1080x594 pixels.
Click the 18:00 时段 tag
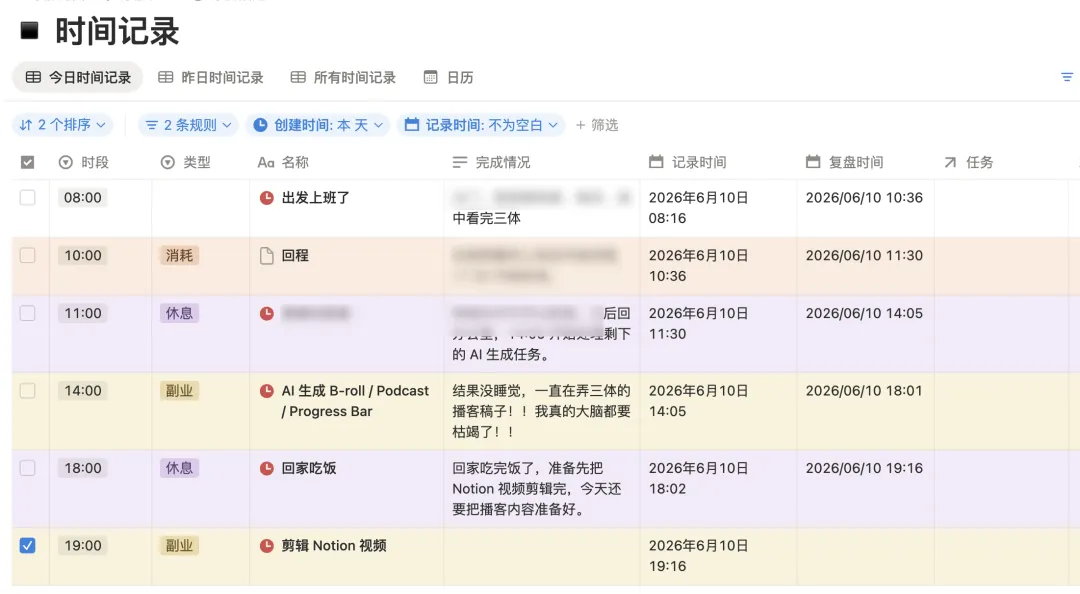pos(83,468)
